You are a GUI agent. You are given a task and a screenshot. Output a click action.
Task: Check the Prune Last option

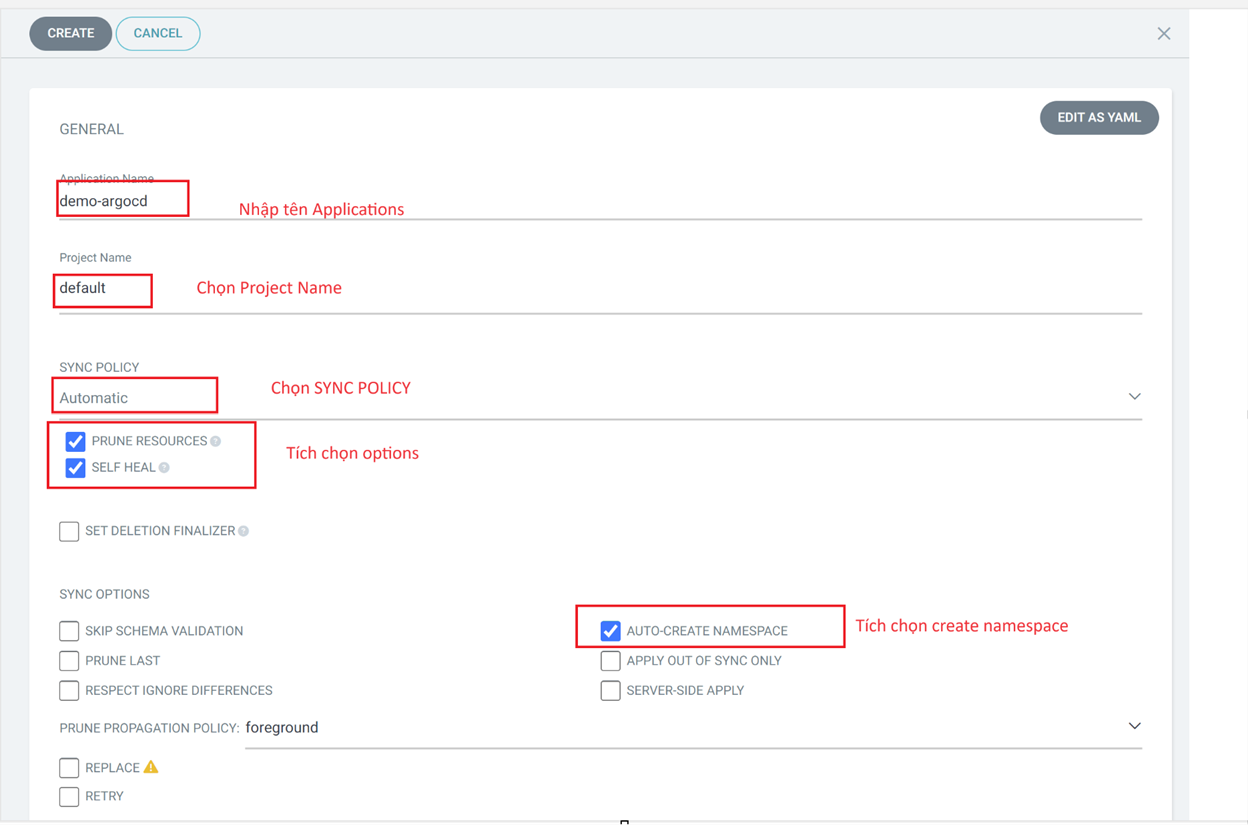point(69,661)
